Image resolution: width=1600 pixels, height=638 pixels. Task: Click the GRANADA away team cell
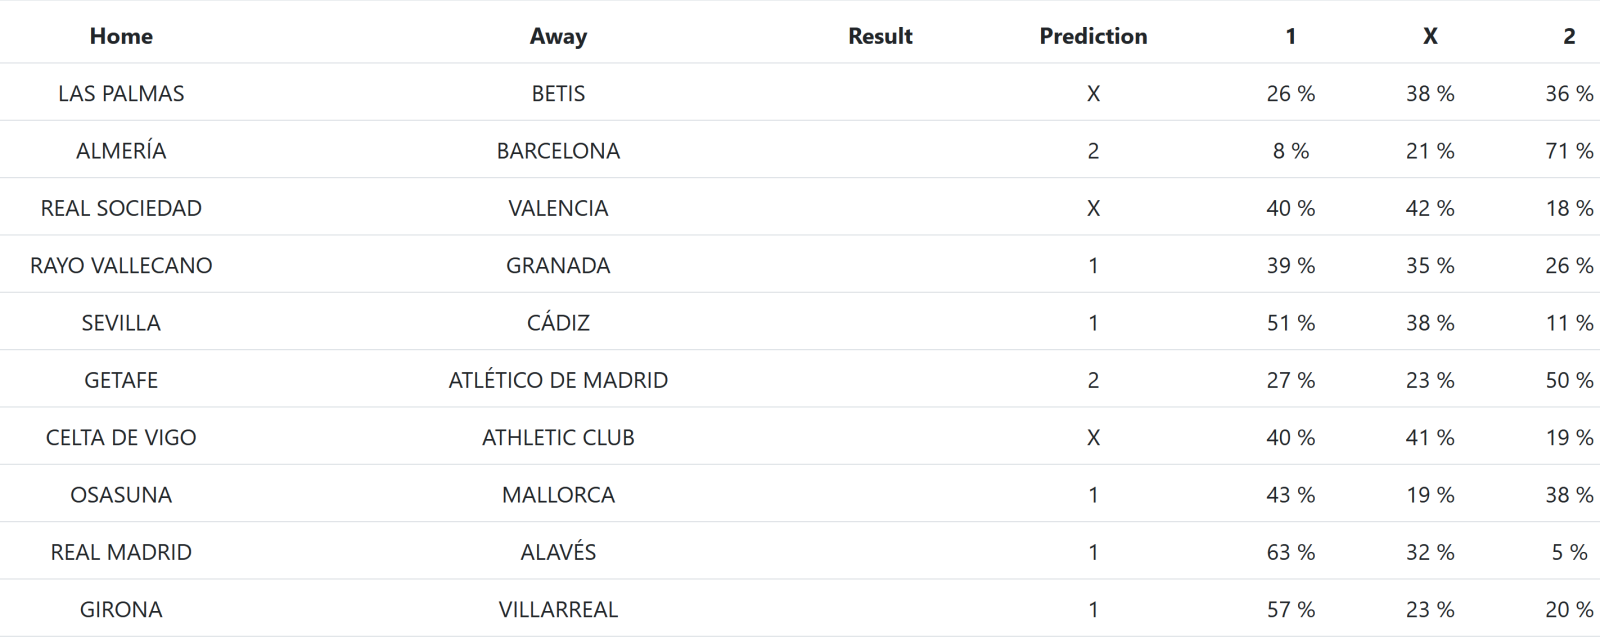point(558,265)
